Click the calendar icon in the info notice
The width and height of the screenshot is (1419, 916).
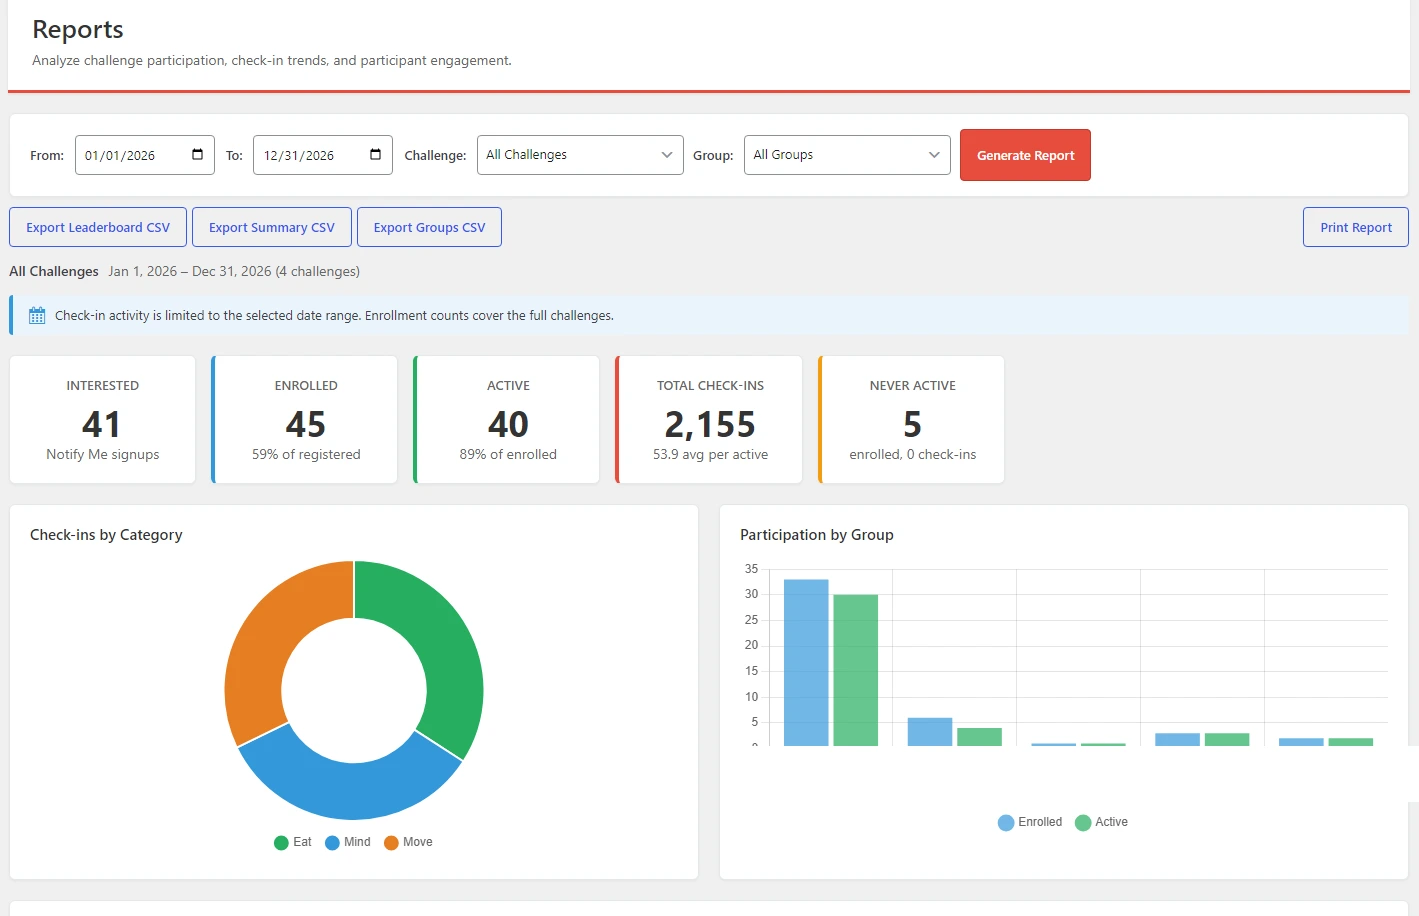click(x=37, y=316)
